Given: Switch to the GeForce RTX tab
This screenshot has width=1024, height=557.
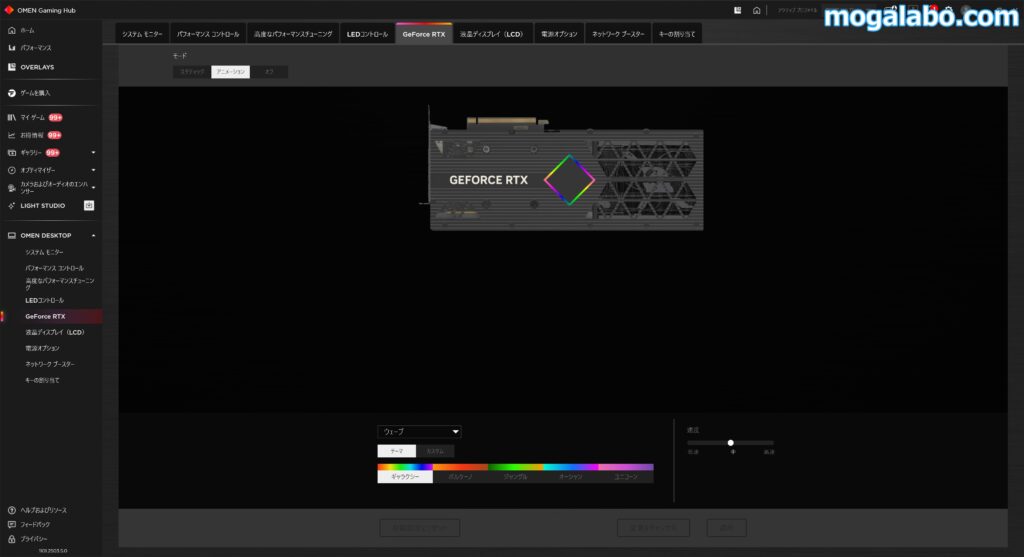Looking at the screenshot, I should coord(424,34).
